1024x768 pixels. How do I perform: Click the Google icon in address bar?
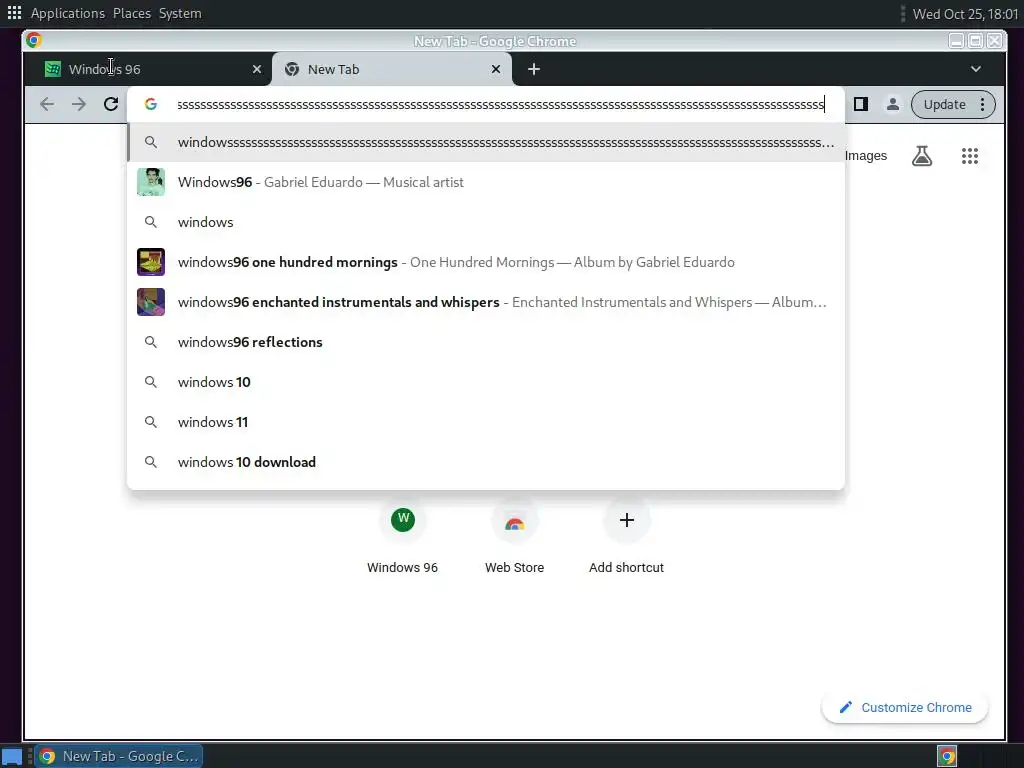[x=151, y=104]
